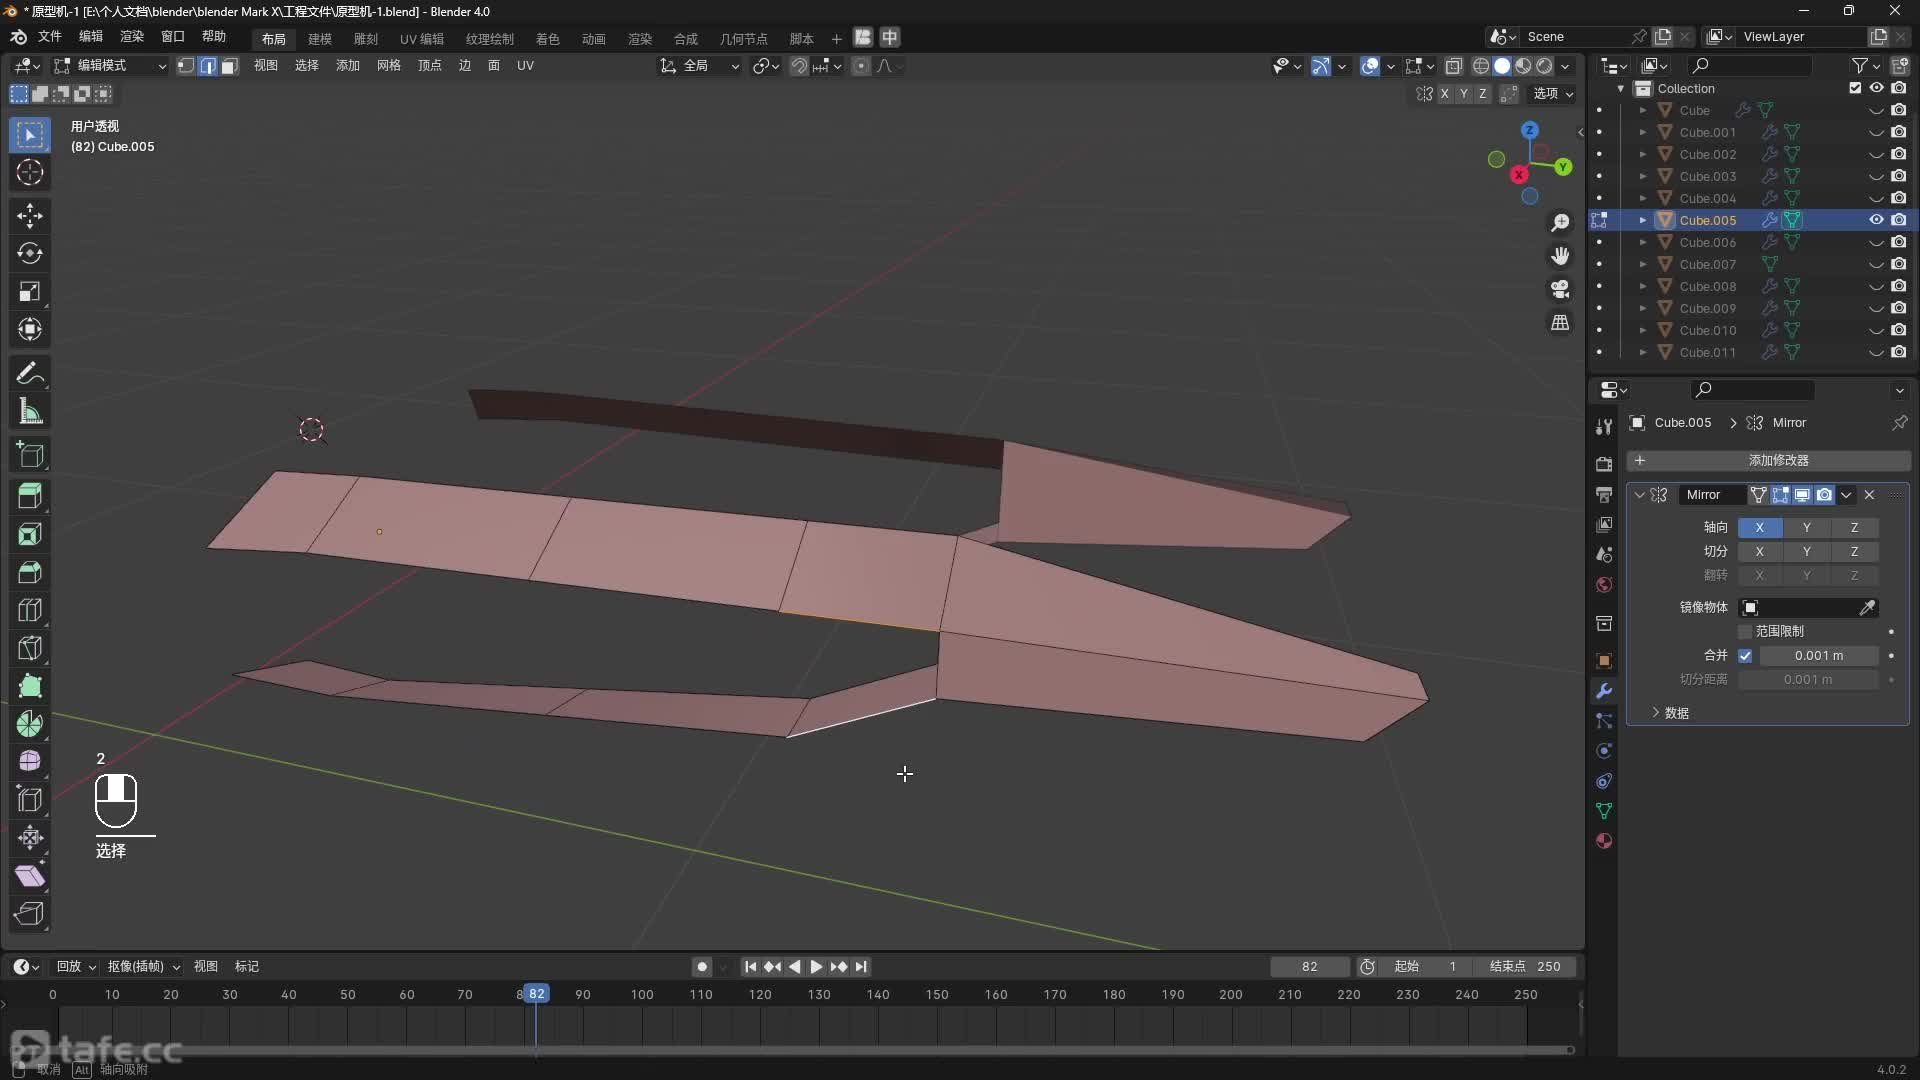Select the Bevel tool
The width and height of the screenshot is (1920, 1080).
point(30,573)
